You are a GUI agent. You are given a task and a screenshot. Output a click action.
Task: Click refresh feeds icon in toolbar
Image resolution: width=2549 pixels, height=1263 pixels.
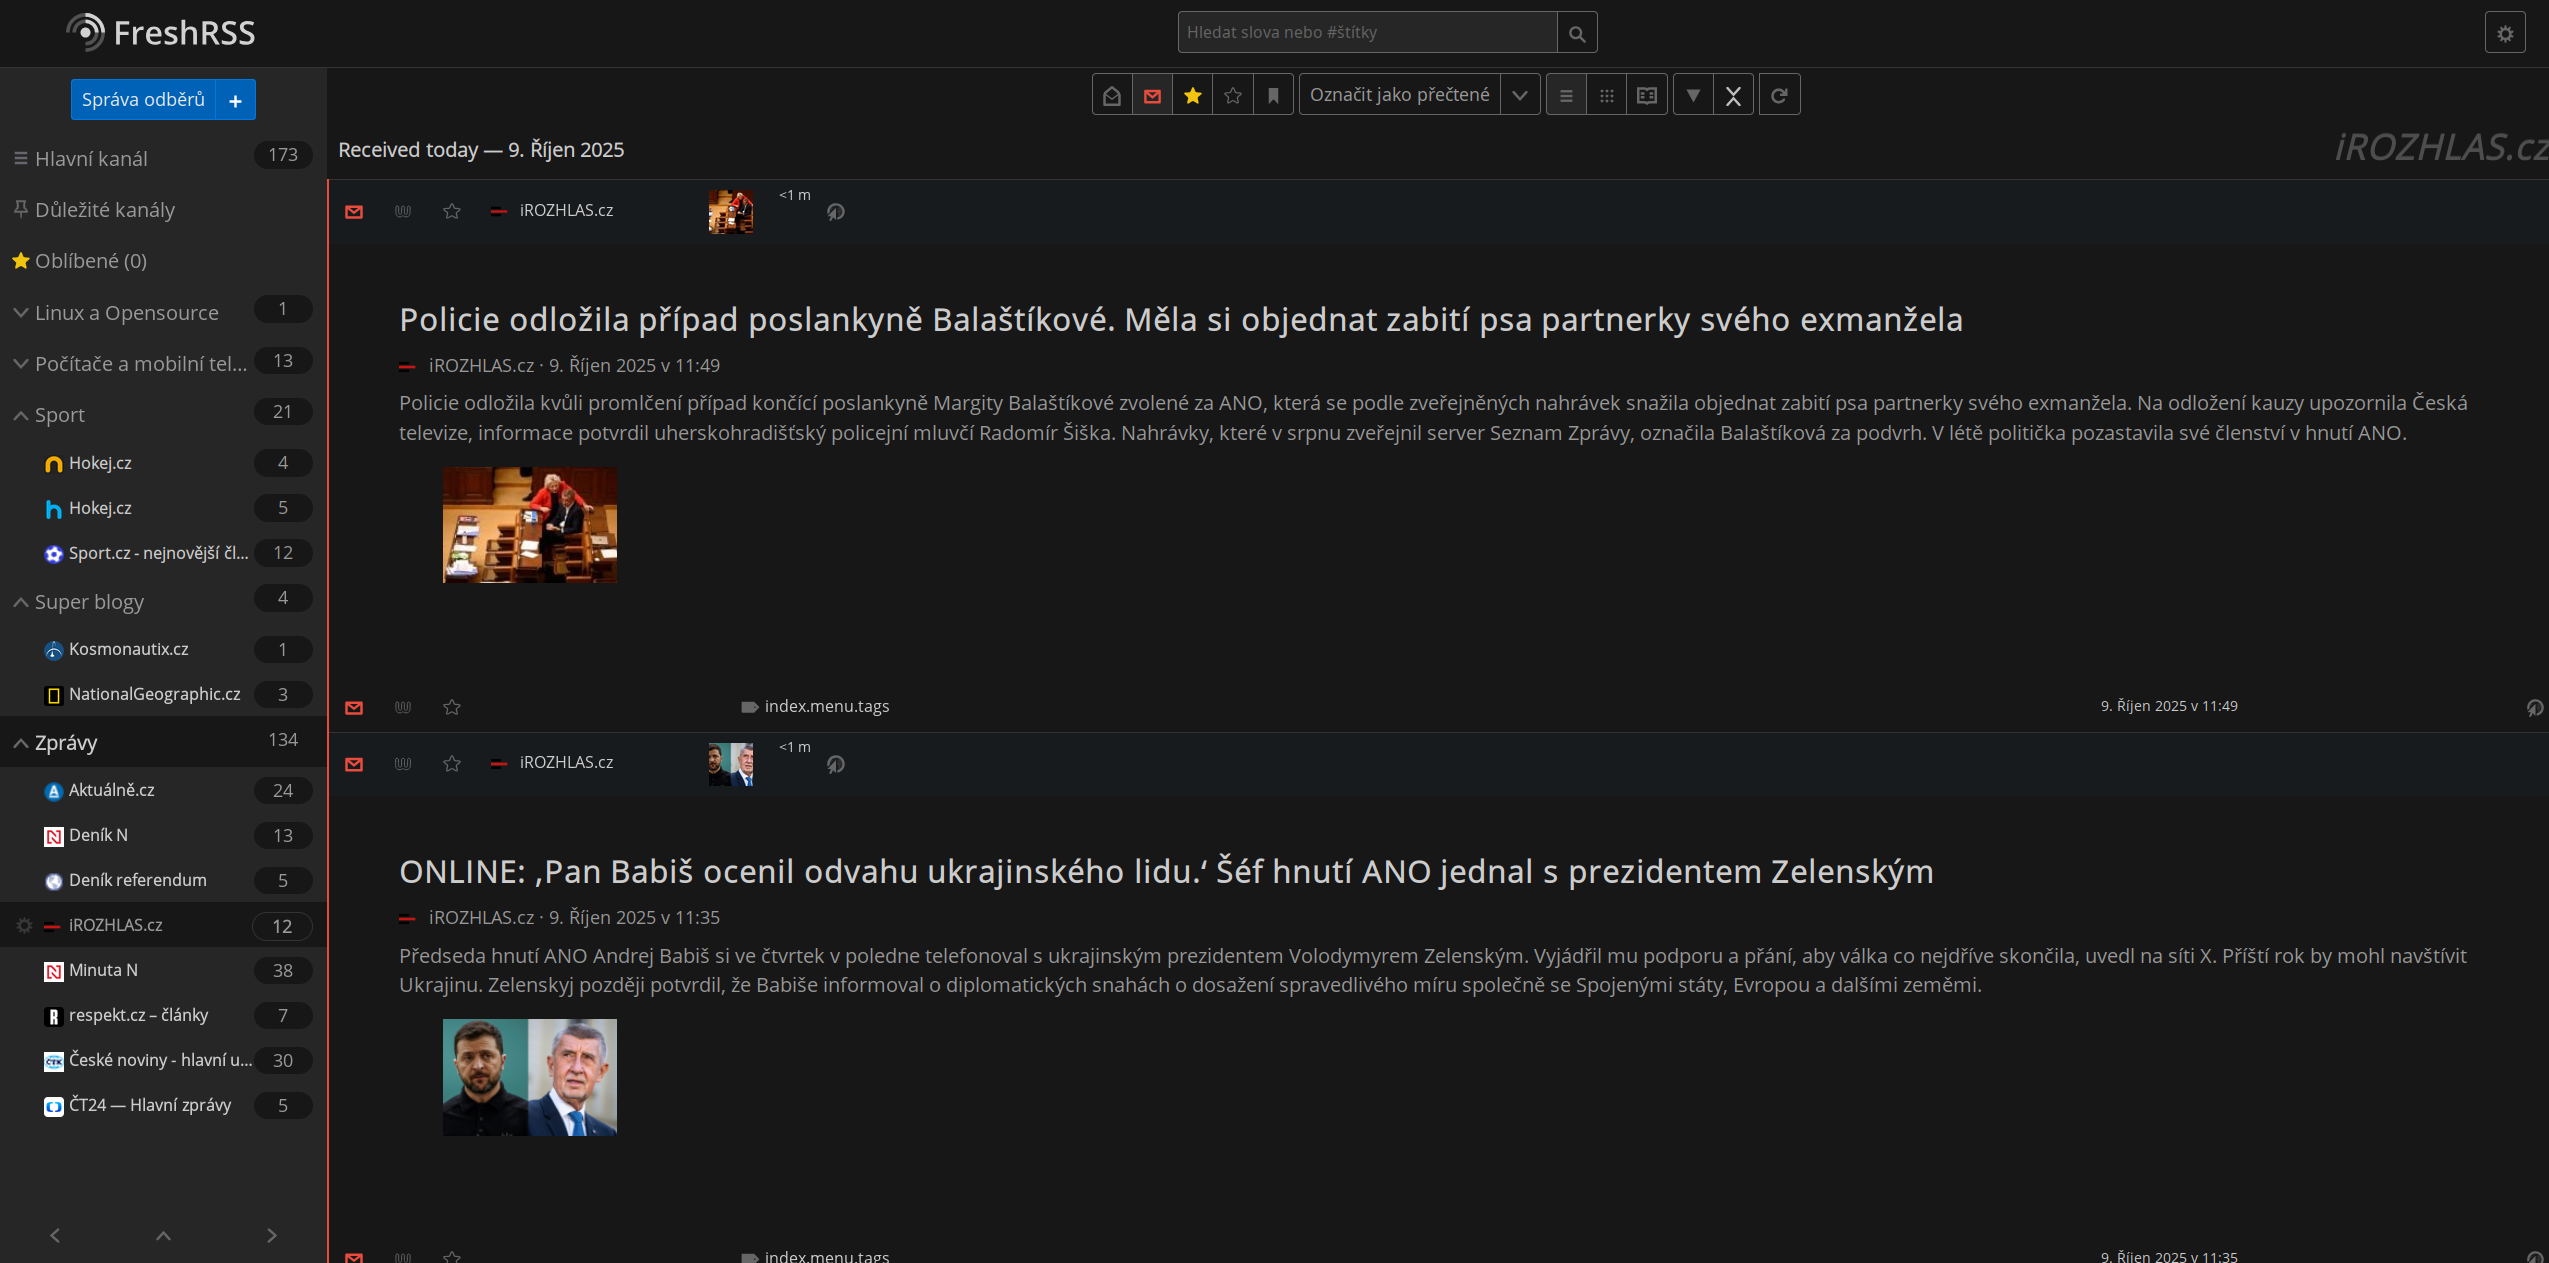click(x=1779, y=95)
